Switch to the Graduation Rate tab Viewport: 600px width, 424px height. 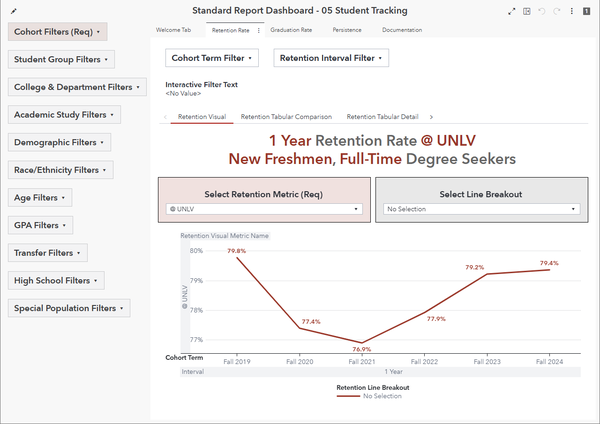click(291, 30)
